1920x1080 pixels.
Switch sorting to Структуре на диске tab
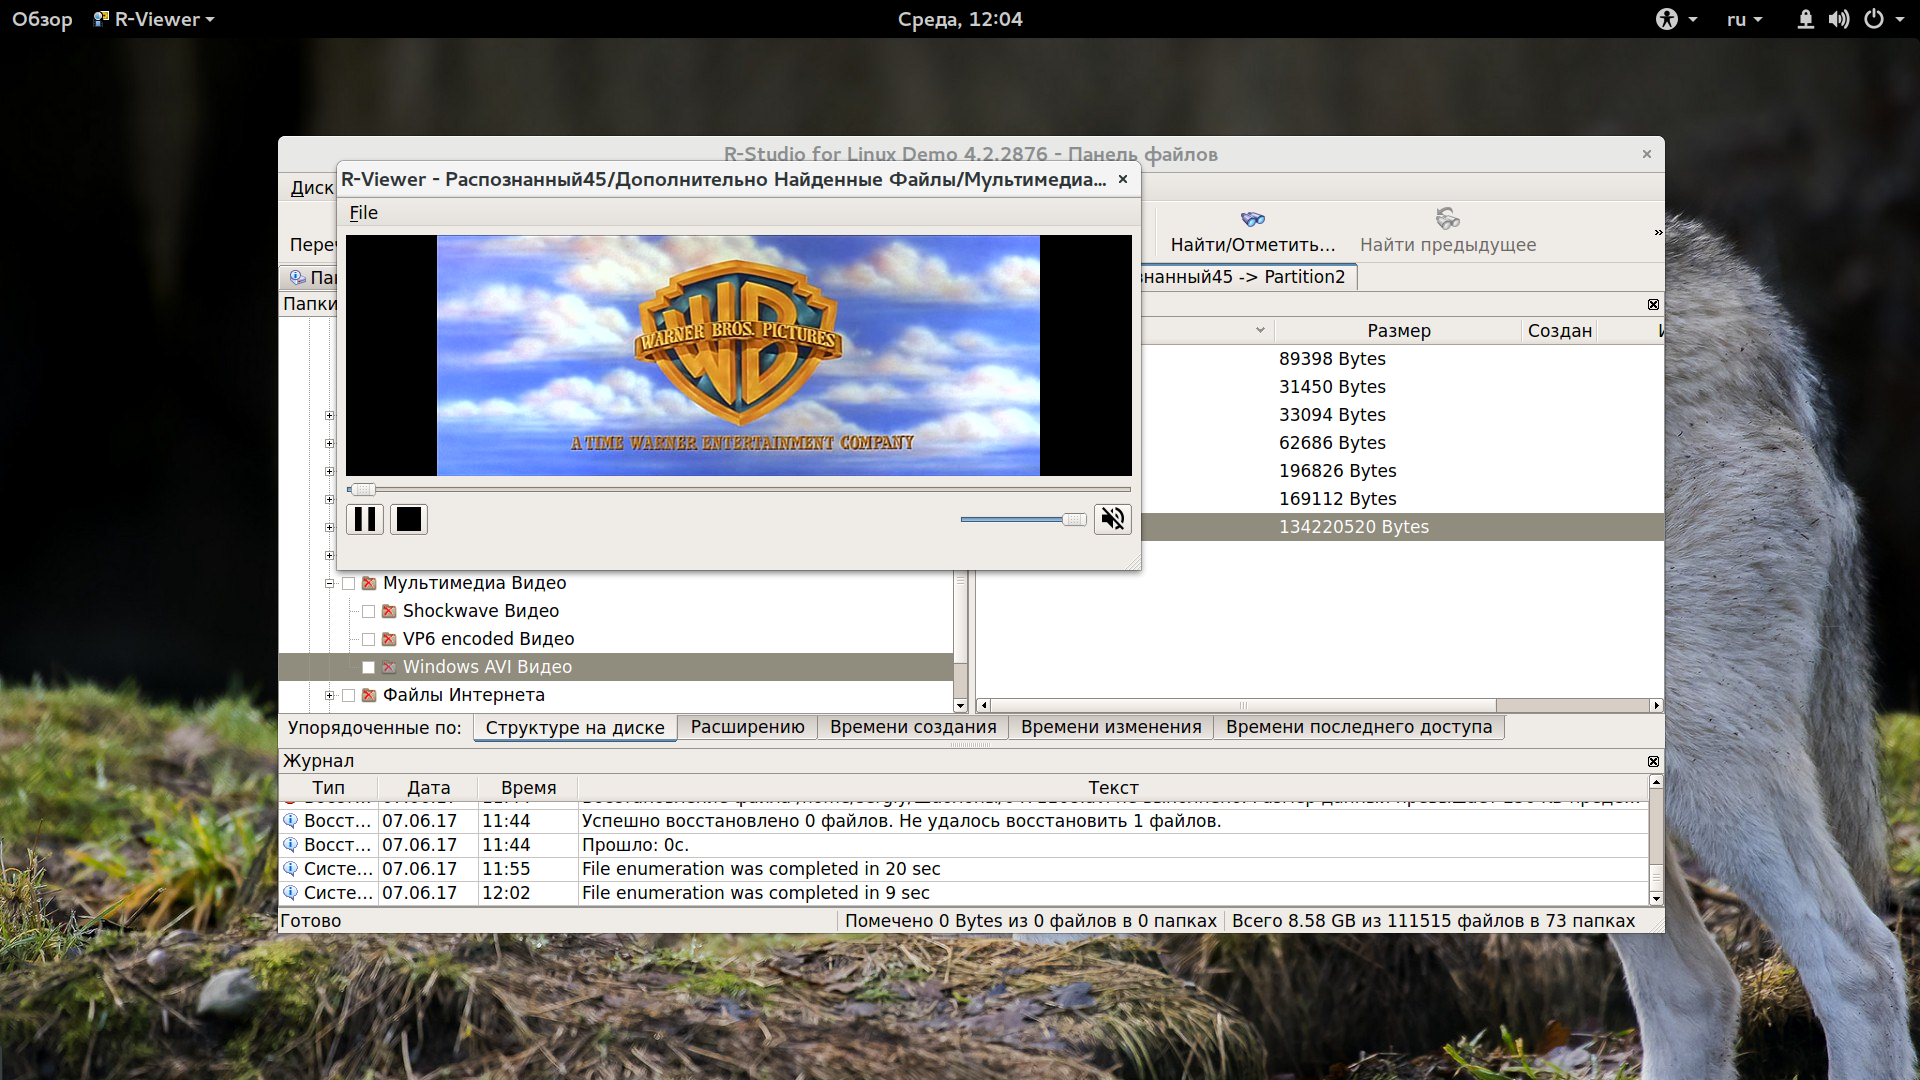575,728
